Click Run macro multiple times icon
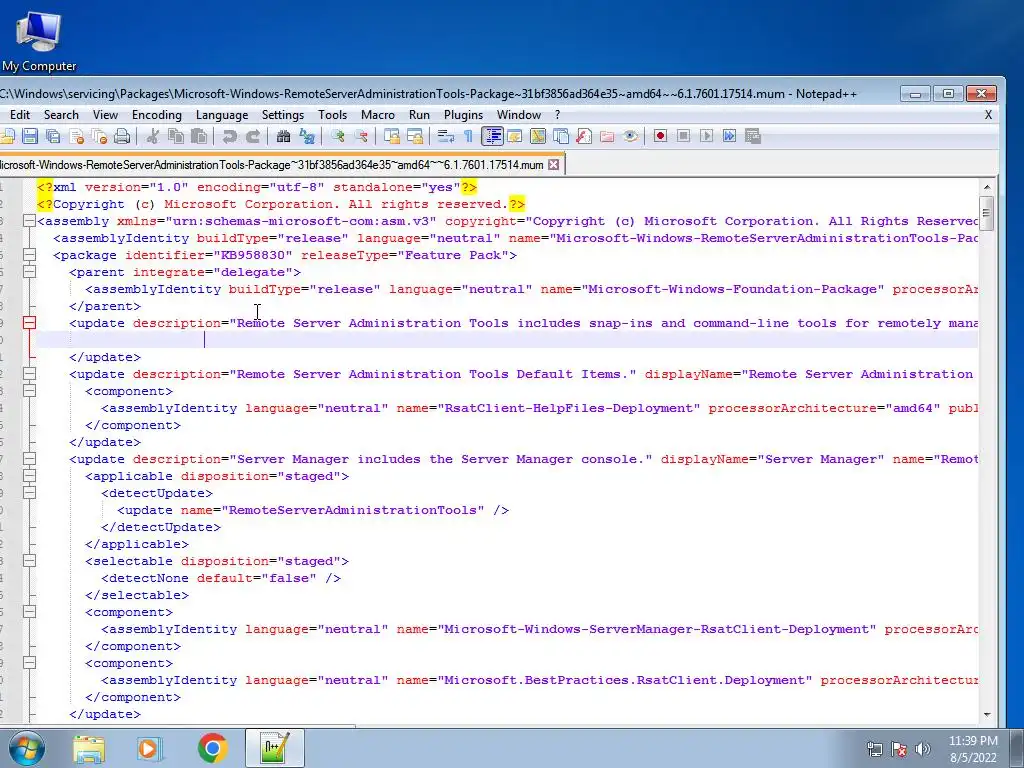The height and width of the screenshot is (768, 1024). point(729,136)
